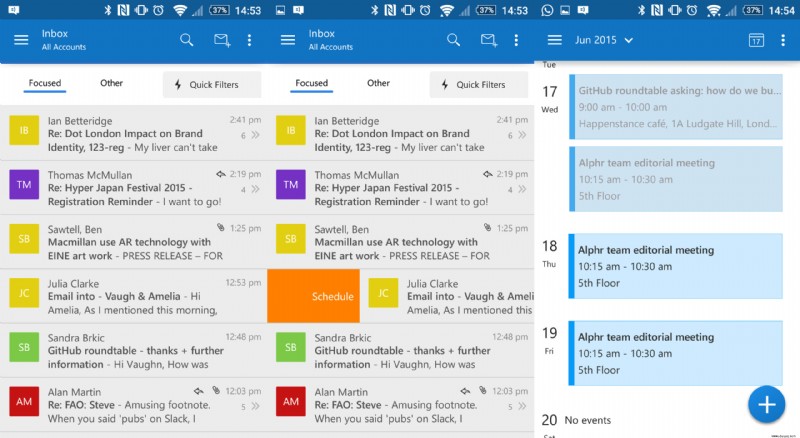Open Alphr editorial meeting on Wed 17

click(676, 179)
